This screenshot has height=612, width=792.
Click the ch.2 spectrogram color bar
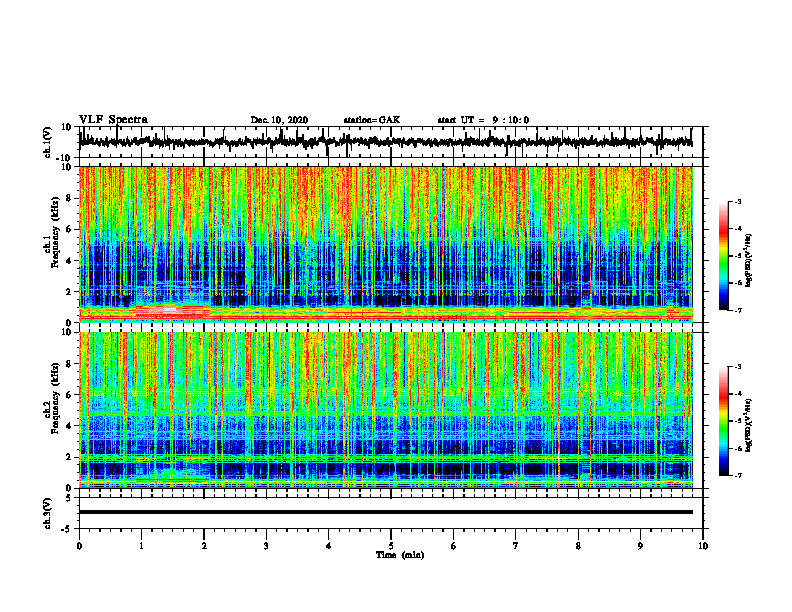tap(723, 421)
